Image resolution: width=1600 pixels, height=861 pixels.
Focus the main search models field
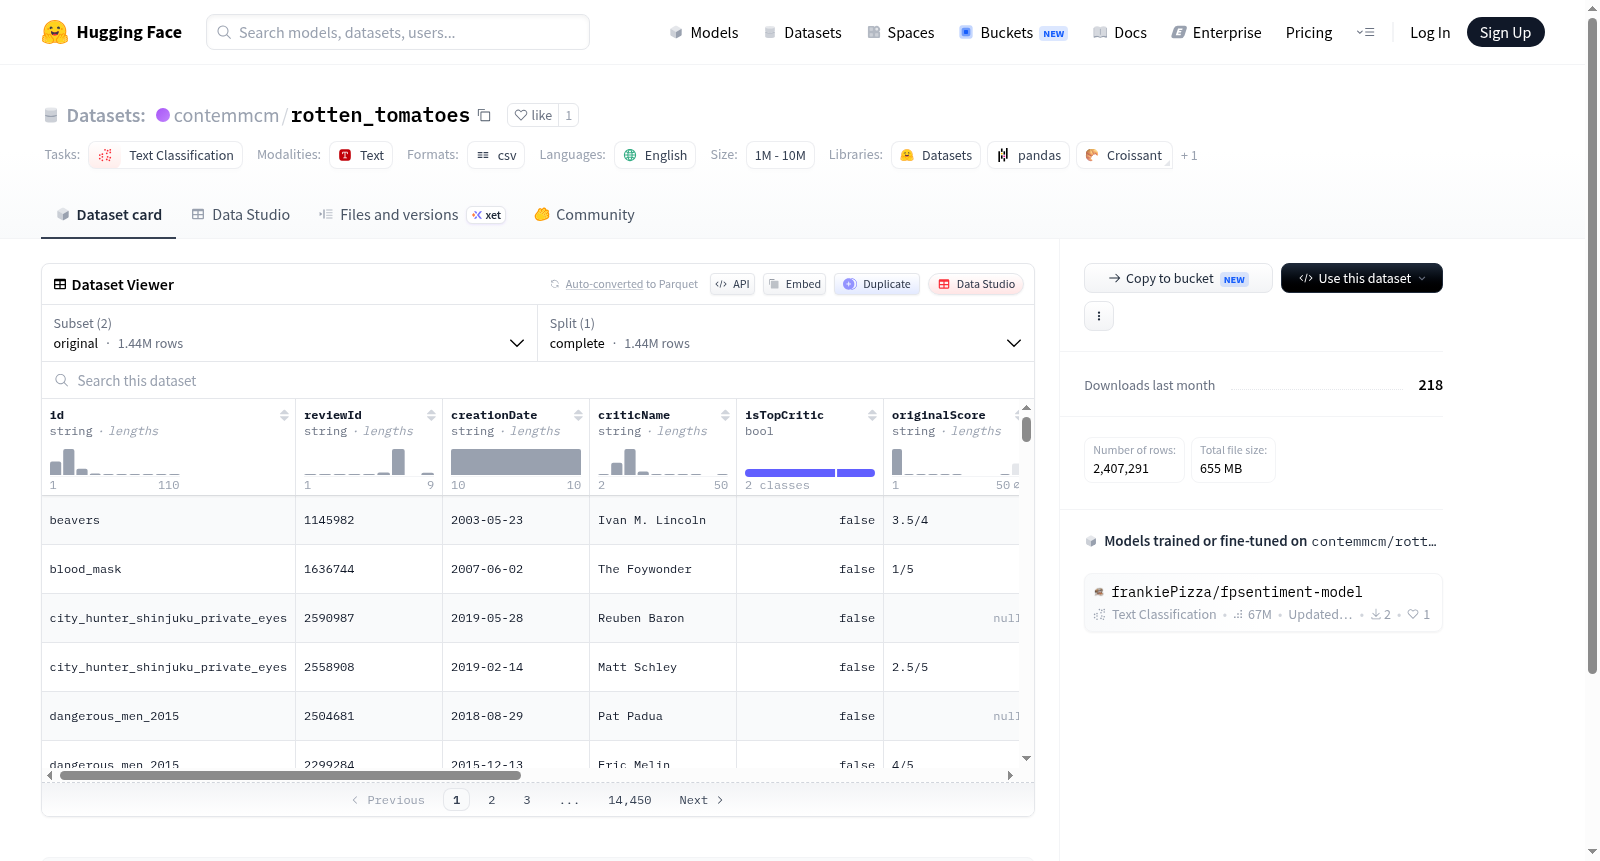(x=398, y=32)
